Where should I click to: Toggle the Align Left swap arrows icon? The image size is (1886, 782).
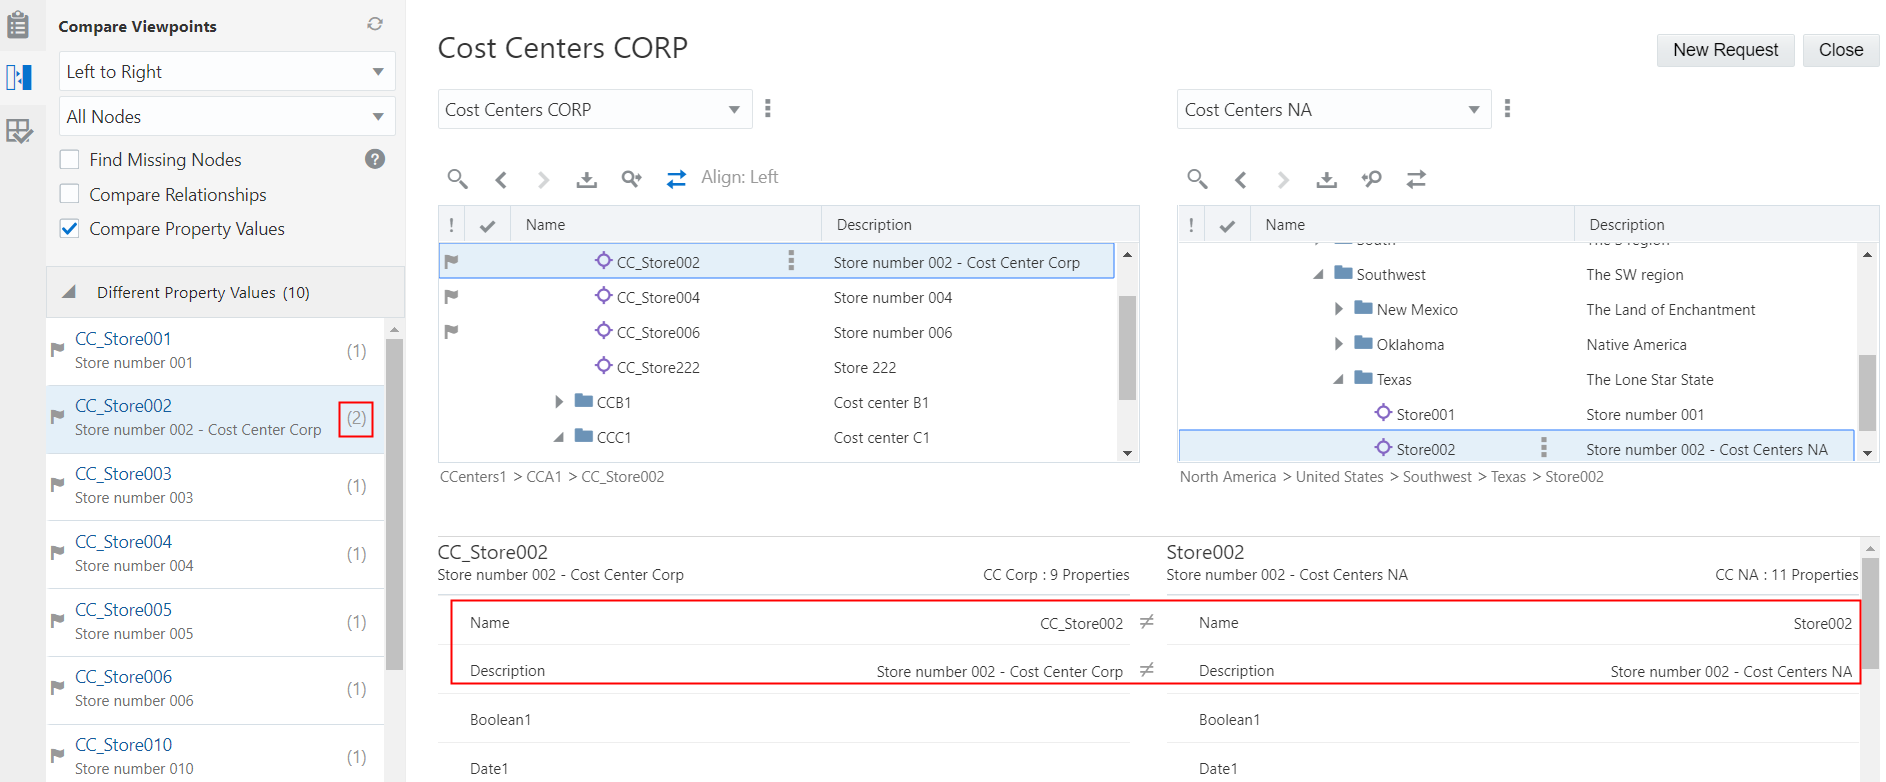click(677, 179)
